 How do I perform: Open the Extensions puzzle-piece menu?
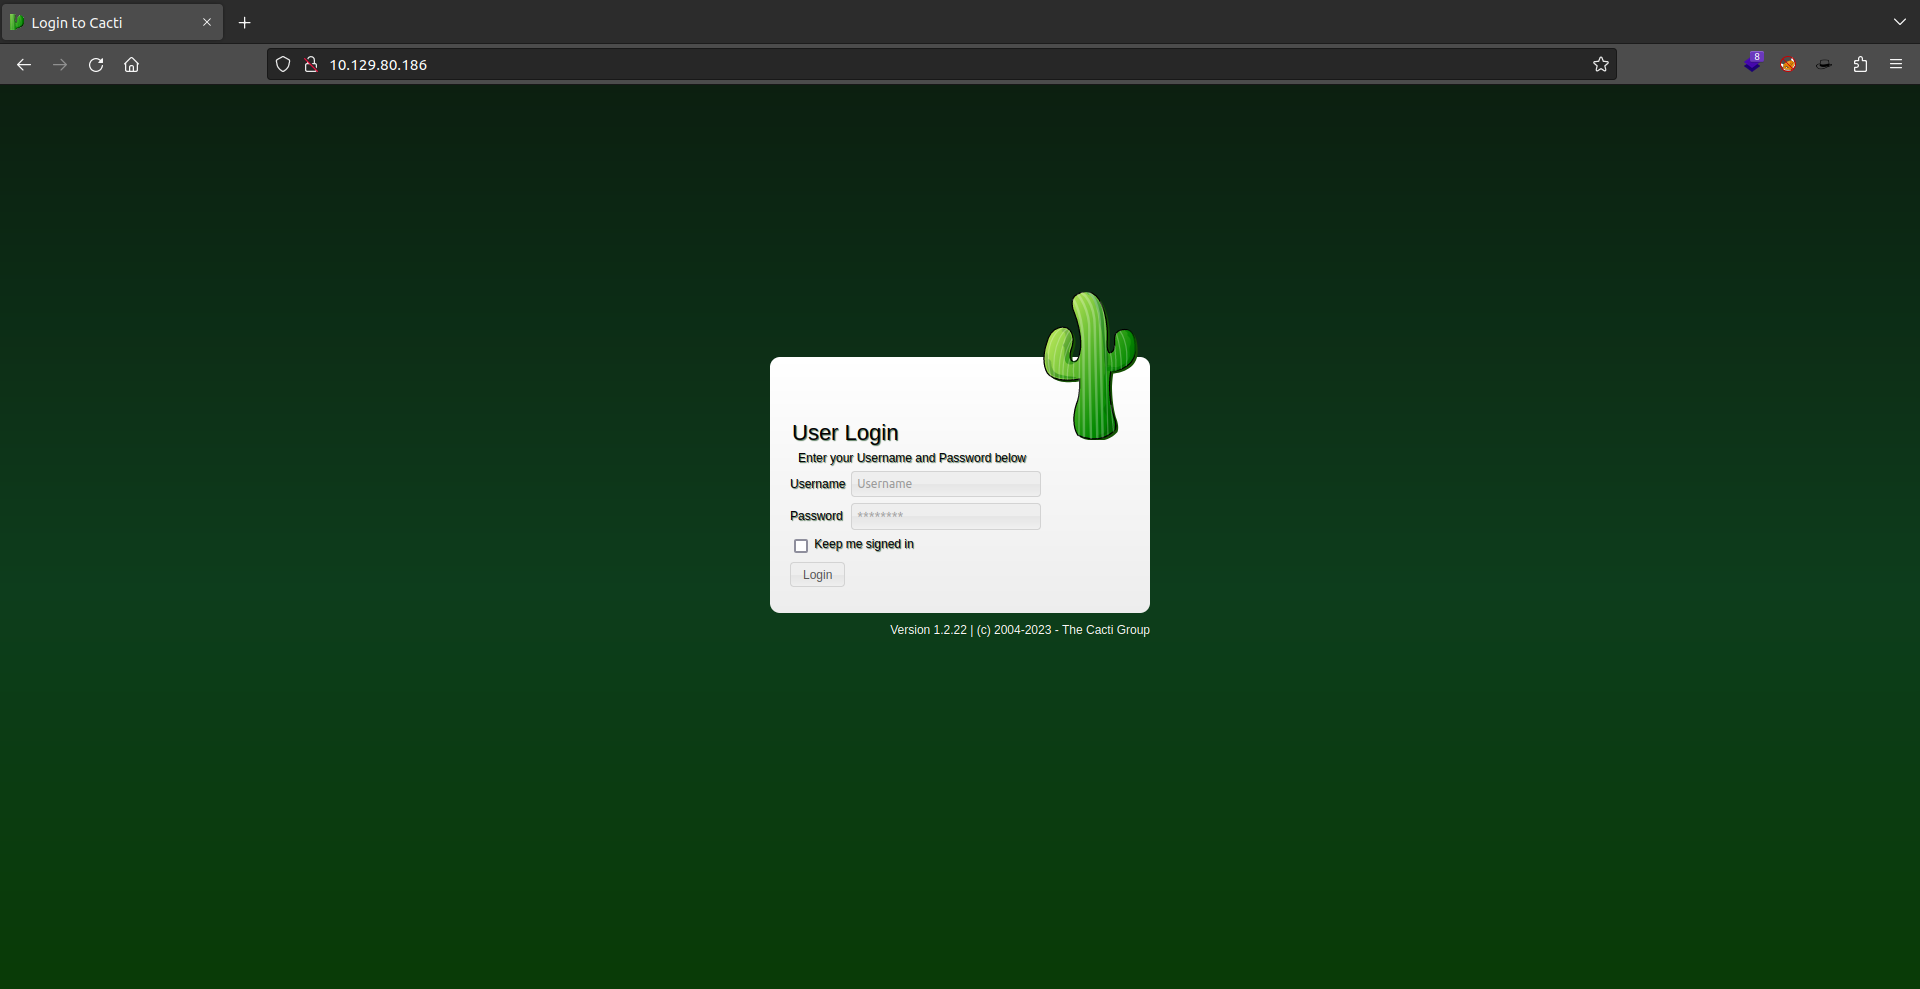pos(1860,64)
